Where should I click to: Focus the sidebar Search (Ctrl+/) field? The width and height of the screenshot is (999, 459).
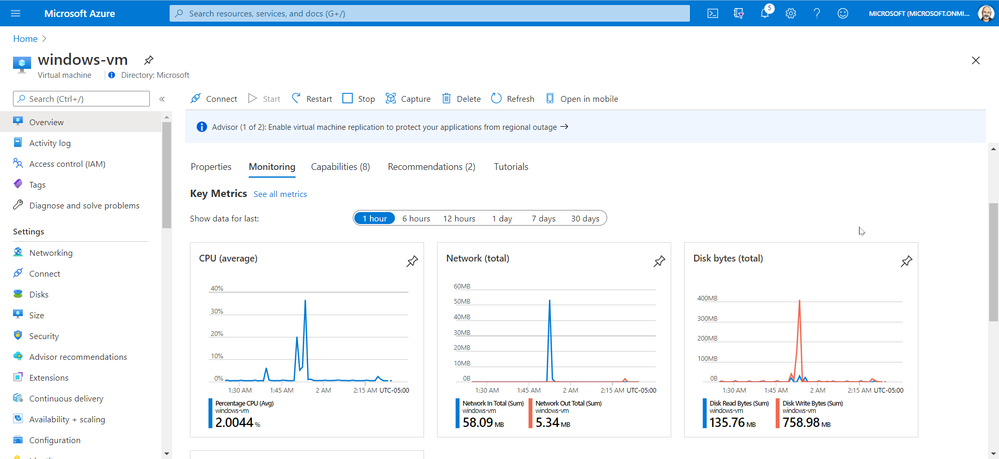[81, 99]
